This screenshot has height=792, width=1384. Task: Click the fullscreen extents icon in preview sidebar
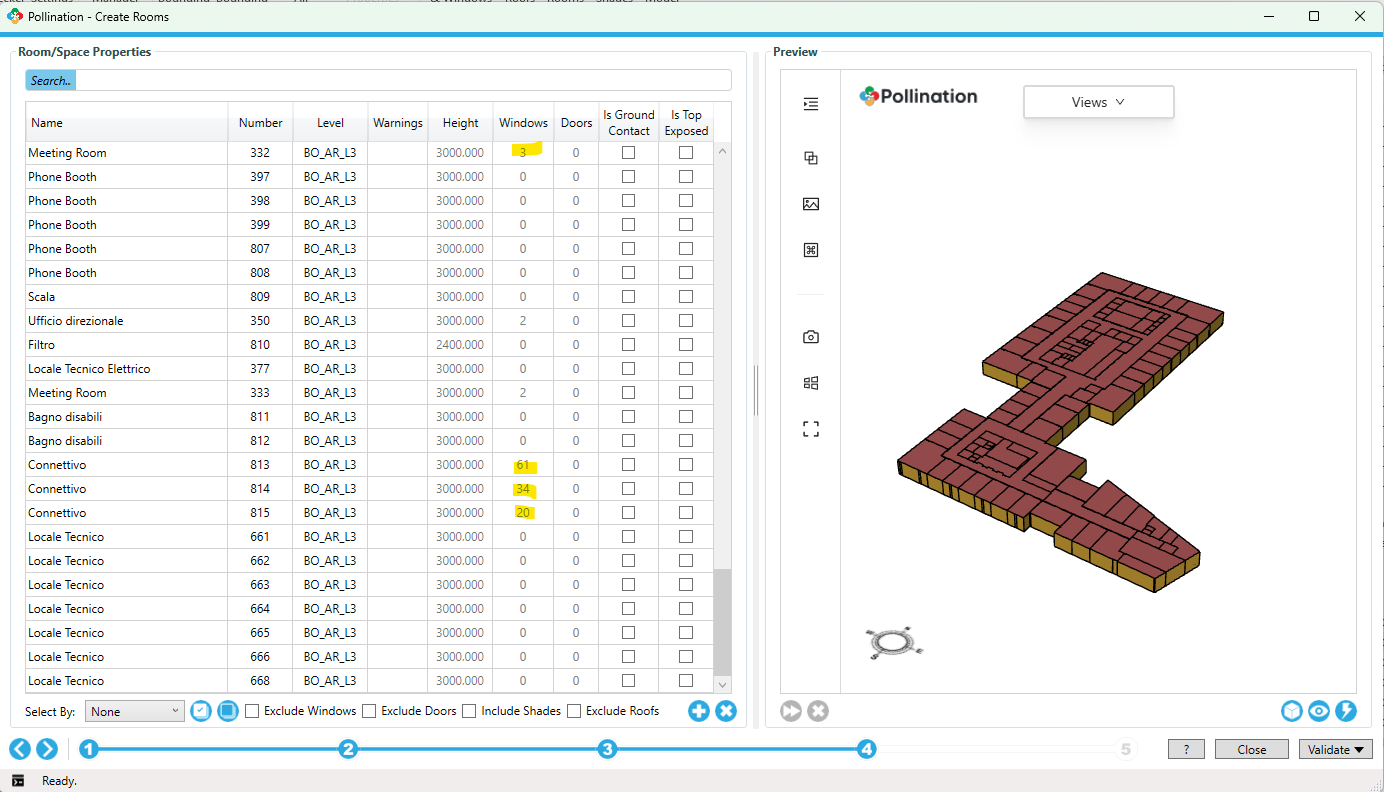tap(810, 428)
